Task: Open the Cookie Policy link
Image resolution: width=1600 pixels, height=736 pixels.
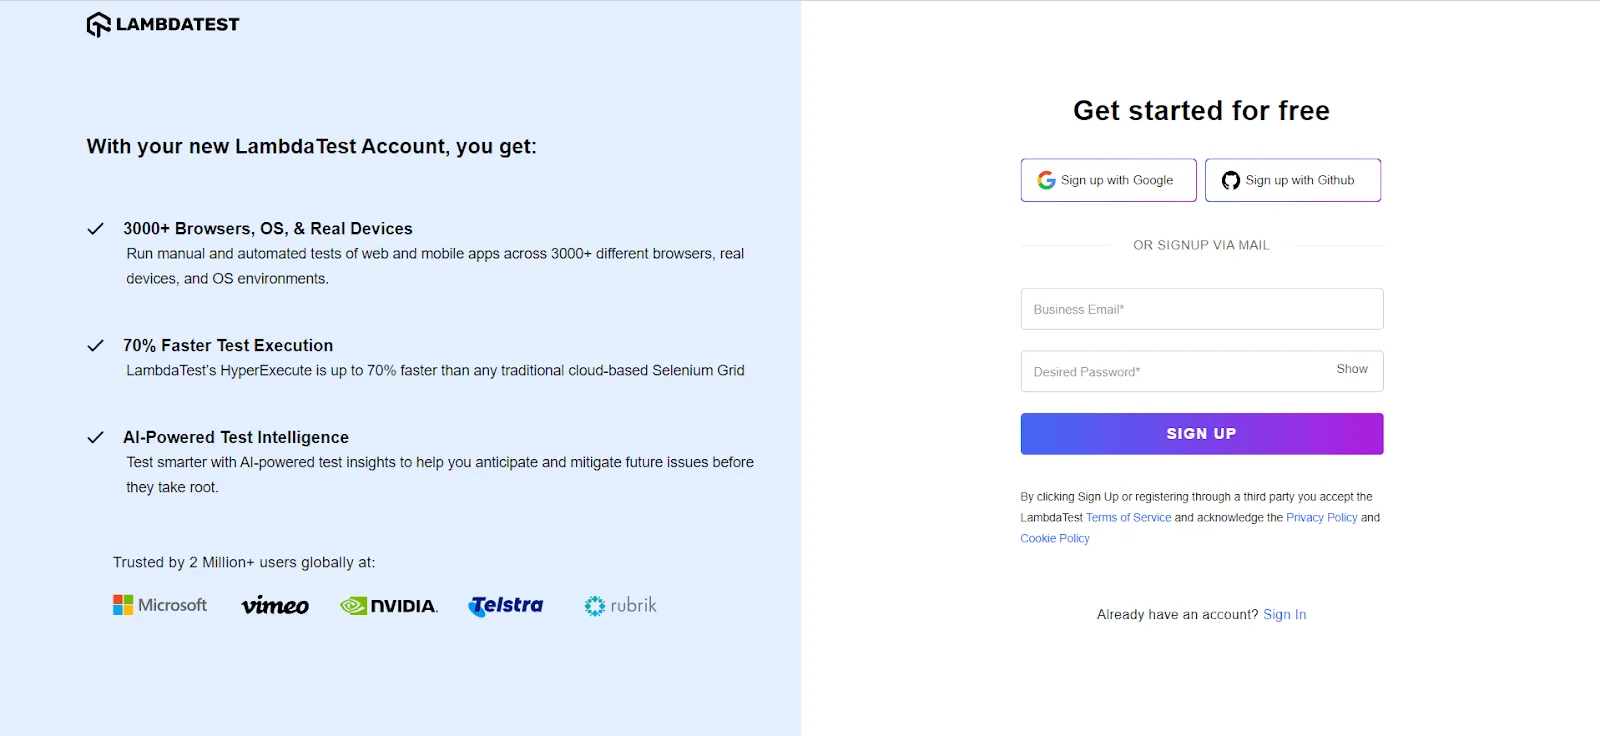Action: point(1055,539)
